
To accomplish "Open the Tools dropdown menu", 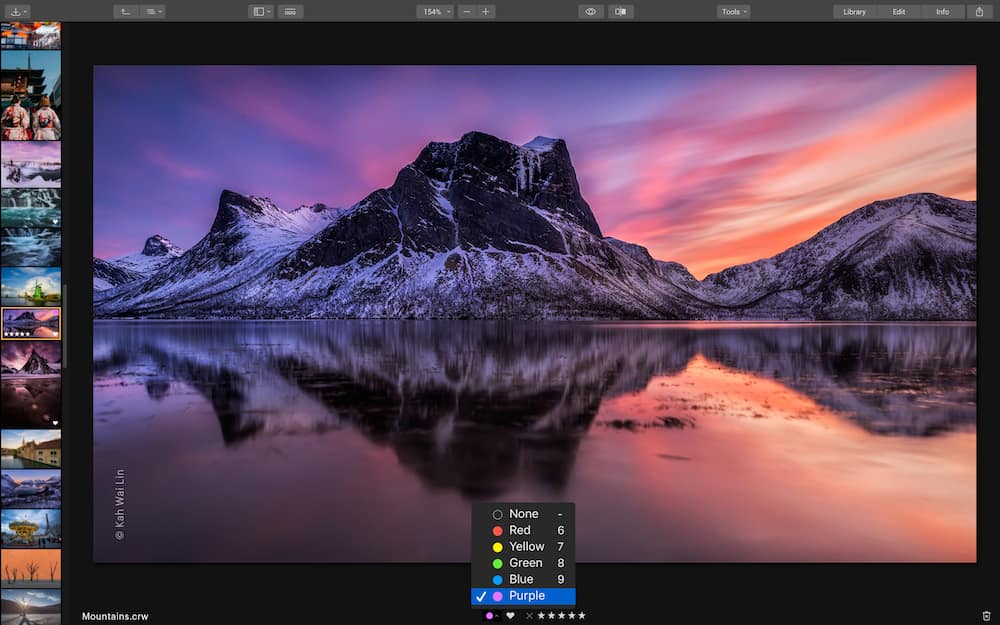I will pos(733,11).
